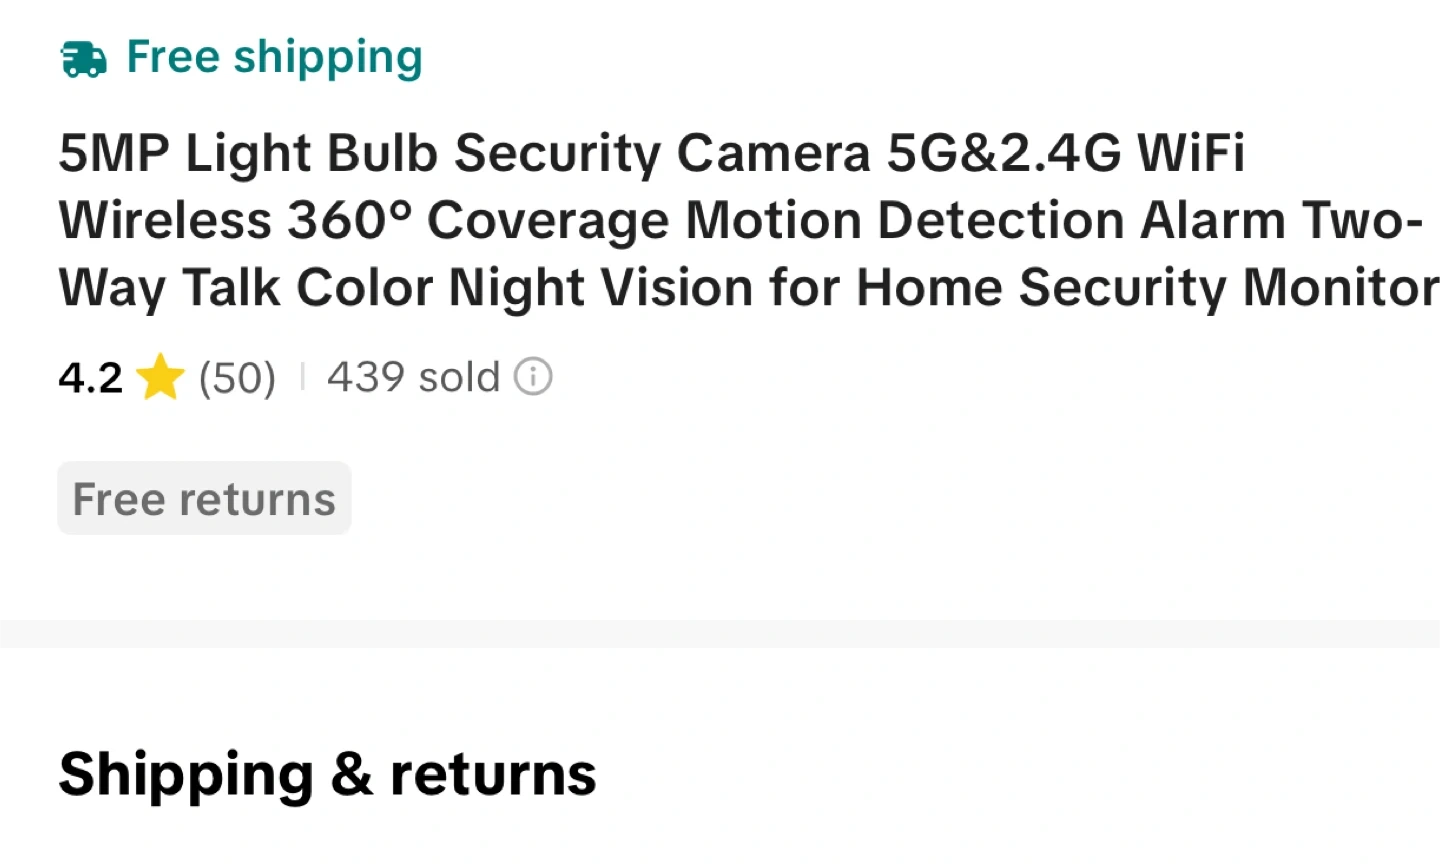
Task: Tap the "Free returns" badge
Action: 204,498
